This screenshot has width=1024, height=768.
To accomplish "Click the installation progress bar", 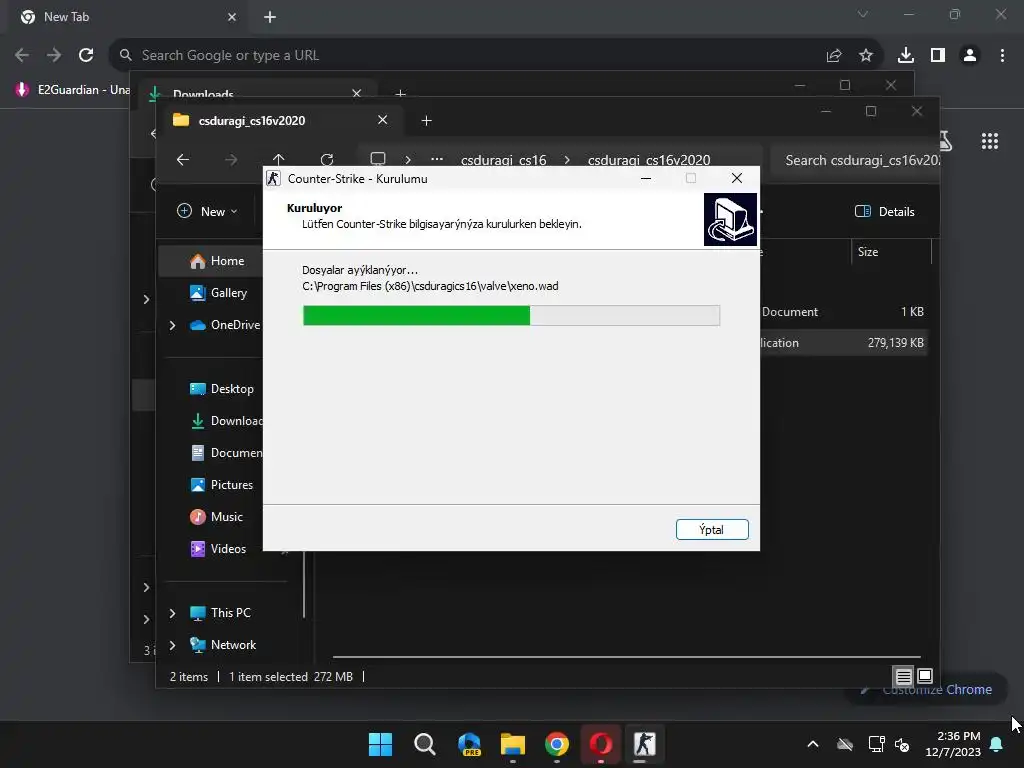I will tap(511, 315).
